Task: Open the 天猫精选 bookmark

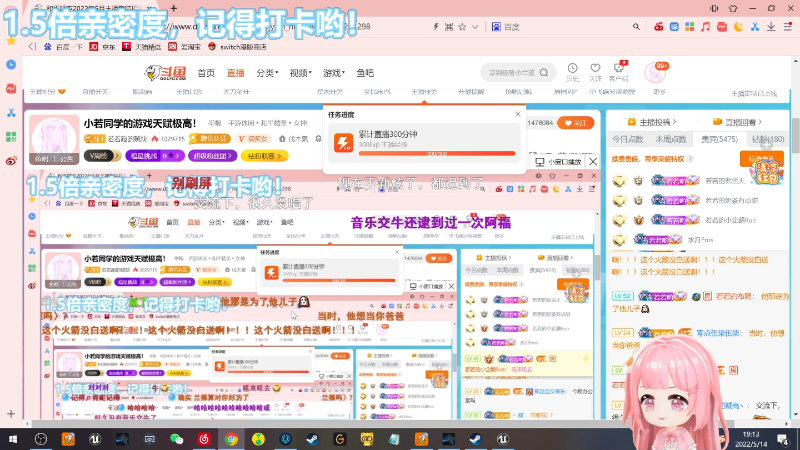Action: coord(141,46)
